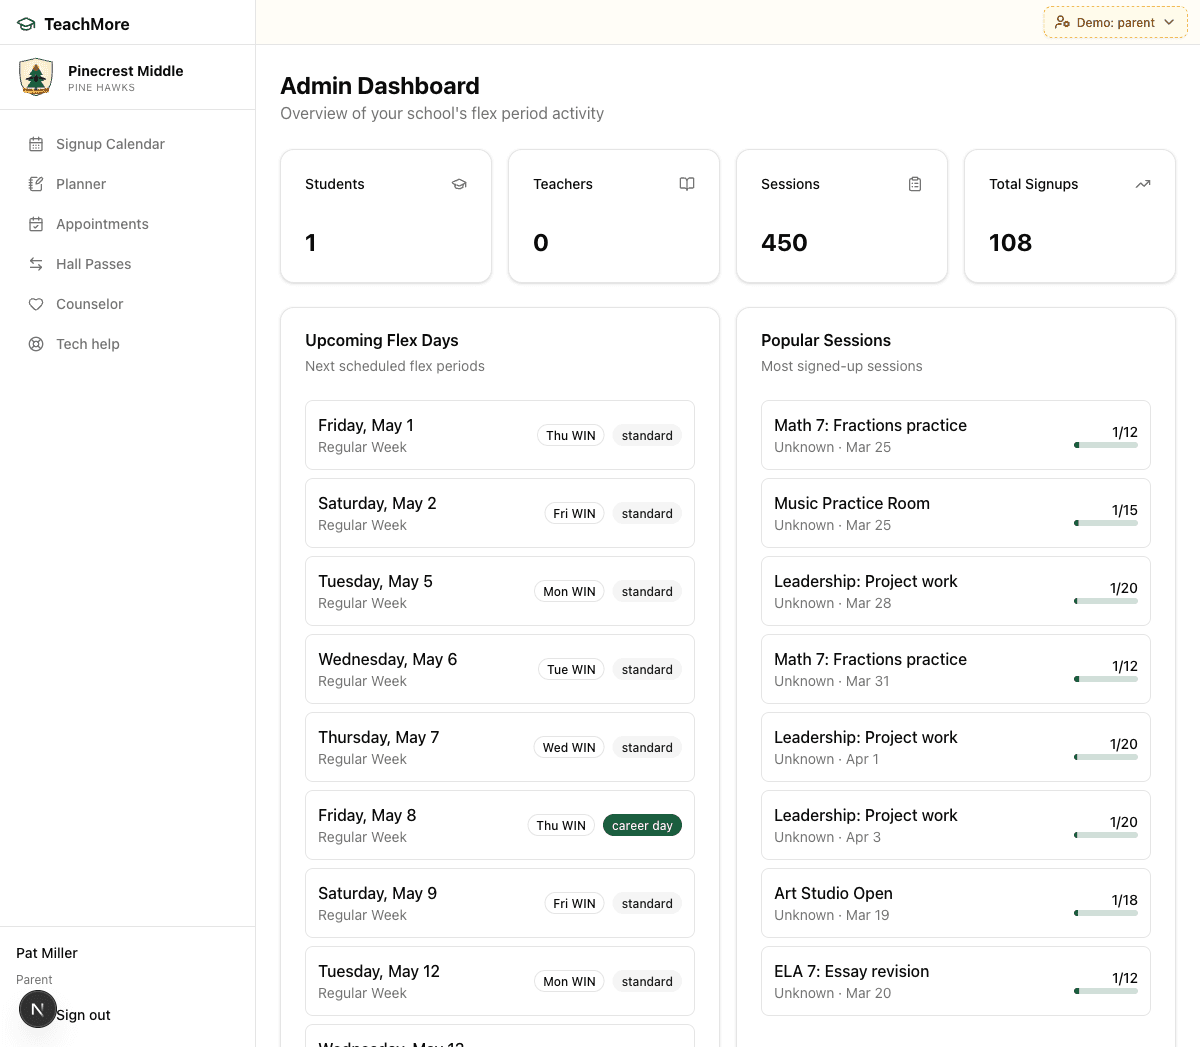Click the Teachers card book icon
1200x1047 pixels.
(x=687, y=184)
